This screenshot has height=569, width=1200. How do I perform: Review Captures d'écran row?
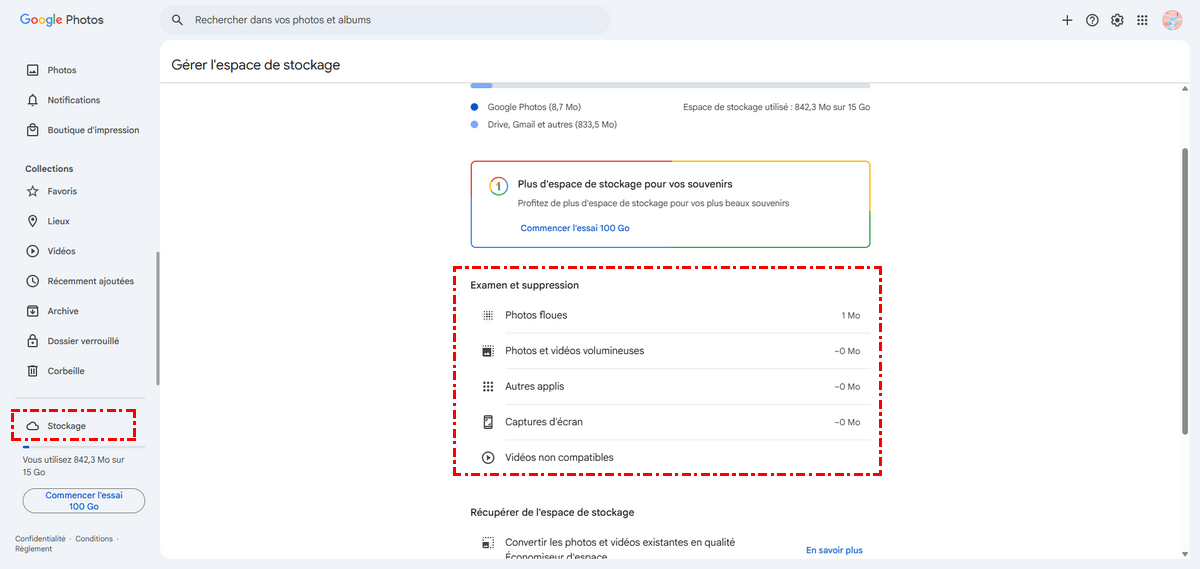pos(670,422)
